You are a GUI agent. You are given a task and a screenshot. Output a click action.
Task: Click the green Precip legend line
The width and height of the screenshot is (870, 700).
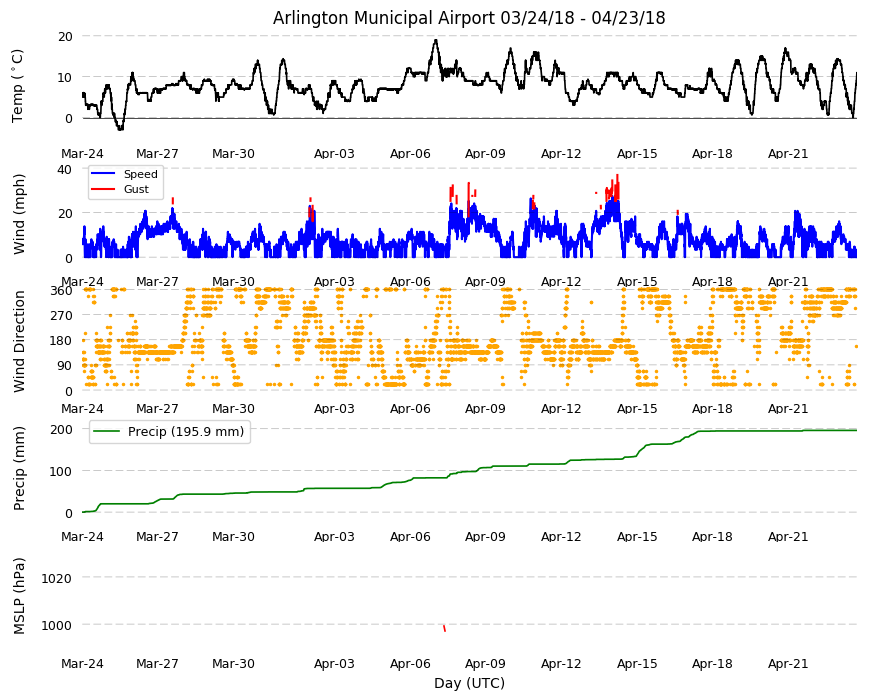coord(107,432)
